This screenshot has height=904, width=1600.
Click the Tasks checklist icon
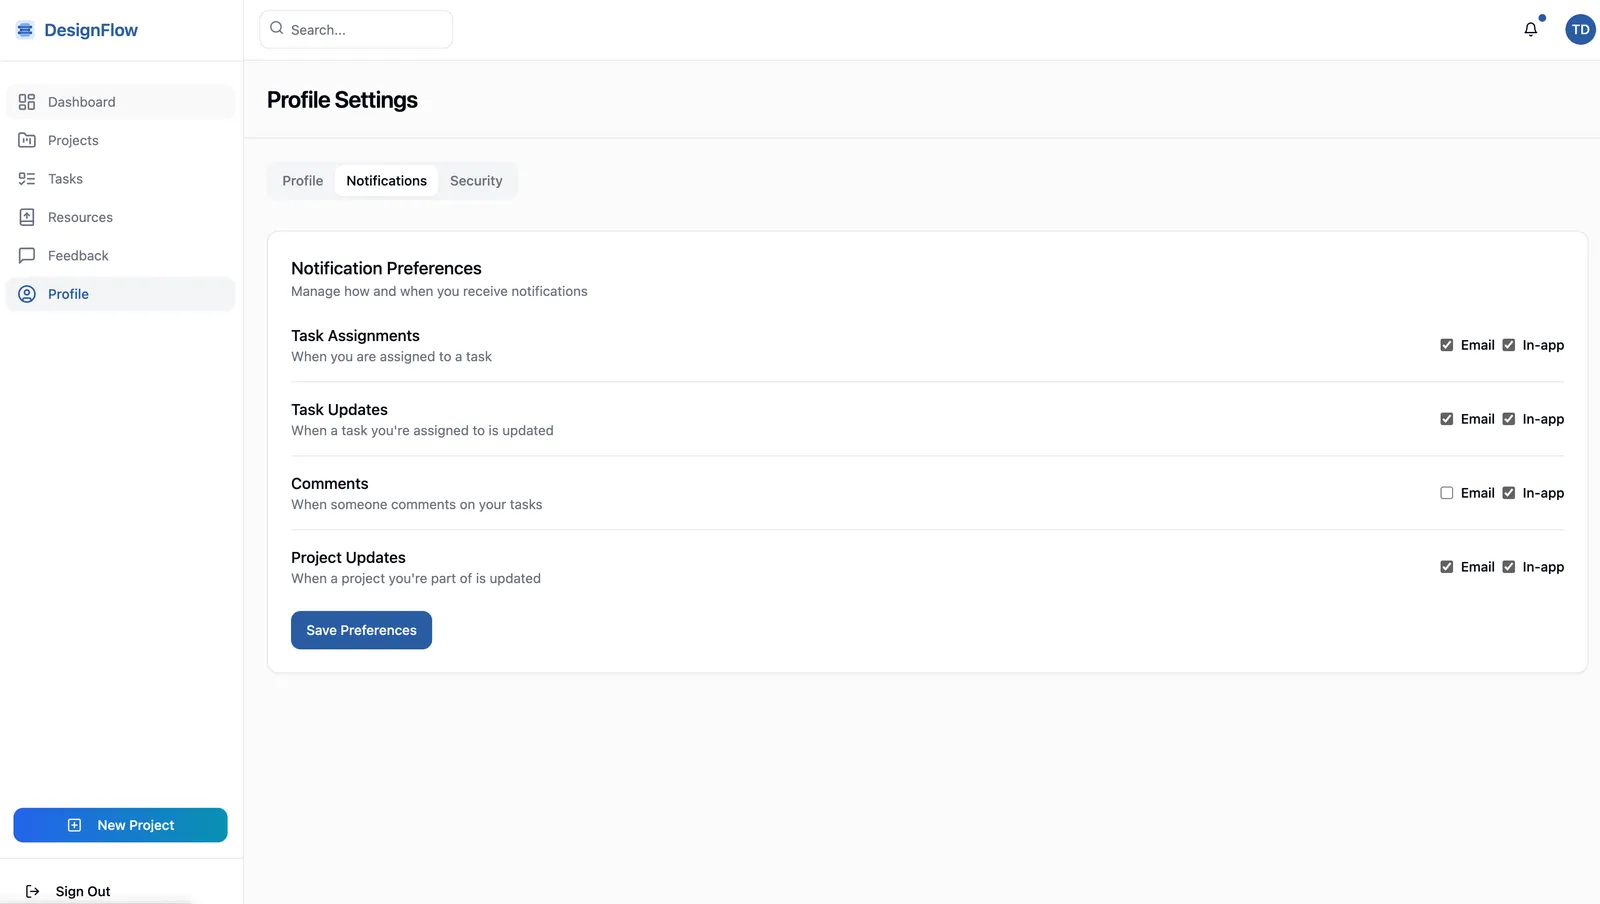pos(27,179)
